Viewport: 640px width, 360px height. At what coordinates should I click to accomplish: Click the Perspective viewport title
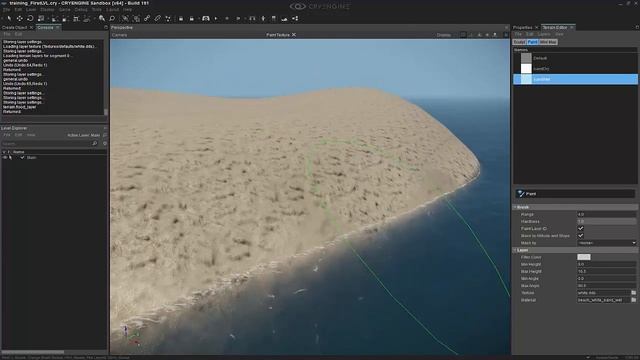click(x=122, y=27)
